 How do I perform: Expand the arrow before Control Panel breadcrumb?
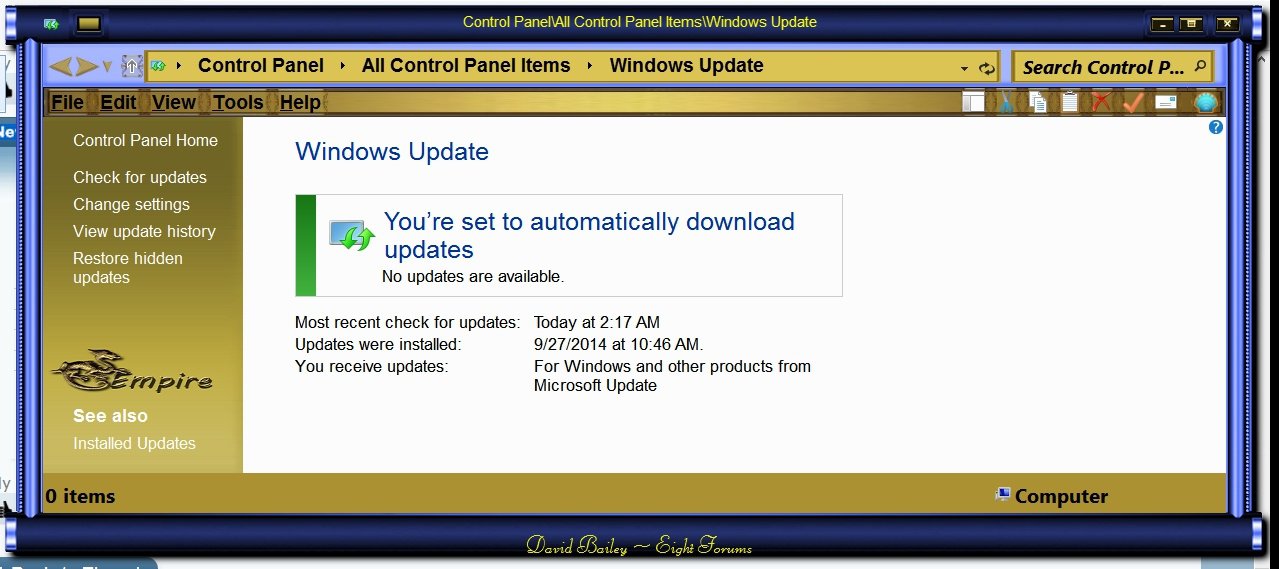[179, 66]
